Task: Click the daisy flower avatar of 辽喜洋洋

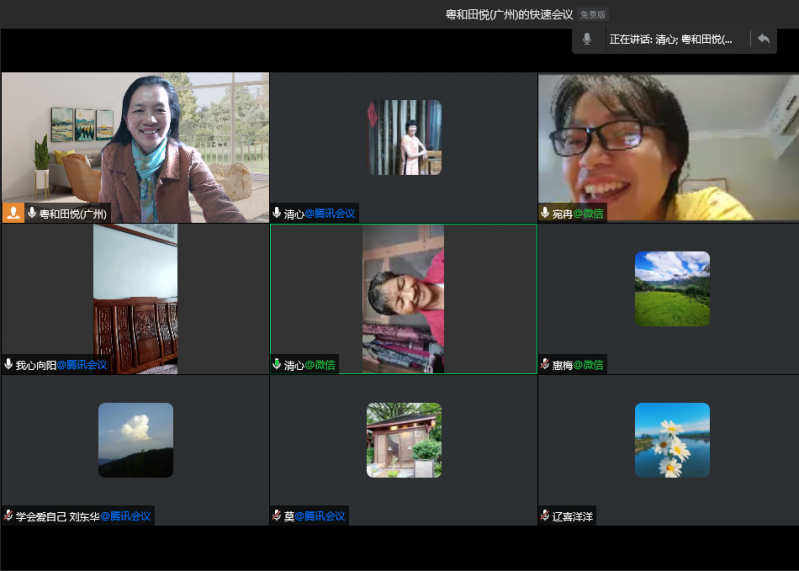Action: (672, 440)
